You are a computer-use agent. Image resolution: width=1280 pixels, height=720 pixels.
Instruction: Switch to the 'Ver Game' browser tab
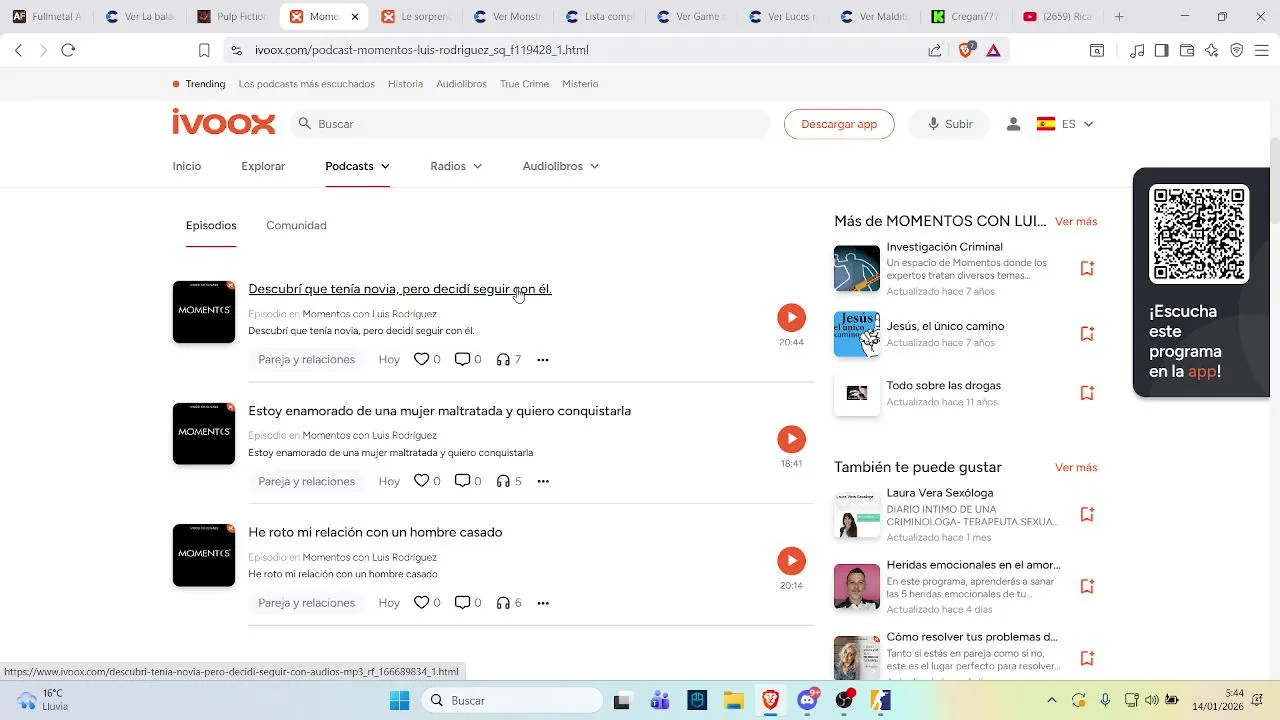pyautogui.click(x=694, y=16)
